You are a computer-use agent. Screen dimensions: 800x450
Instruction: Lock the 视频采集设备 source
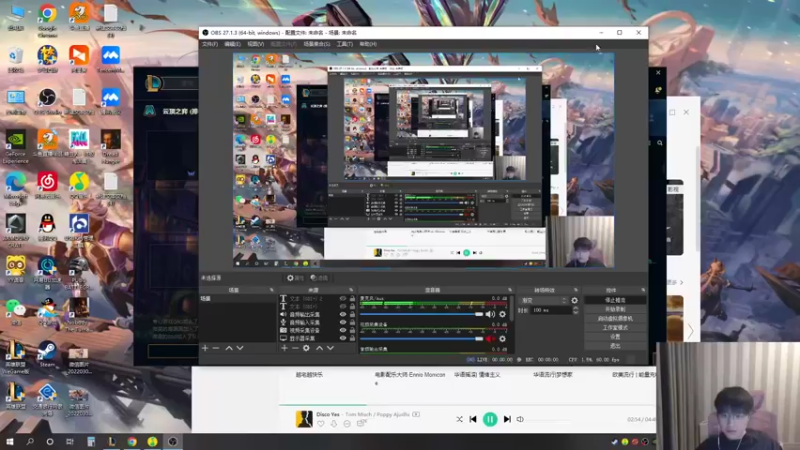(x=352, y=330)
